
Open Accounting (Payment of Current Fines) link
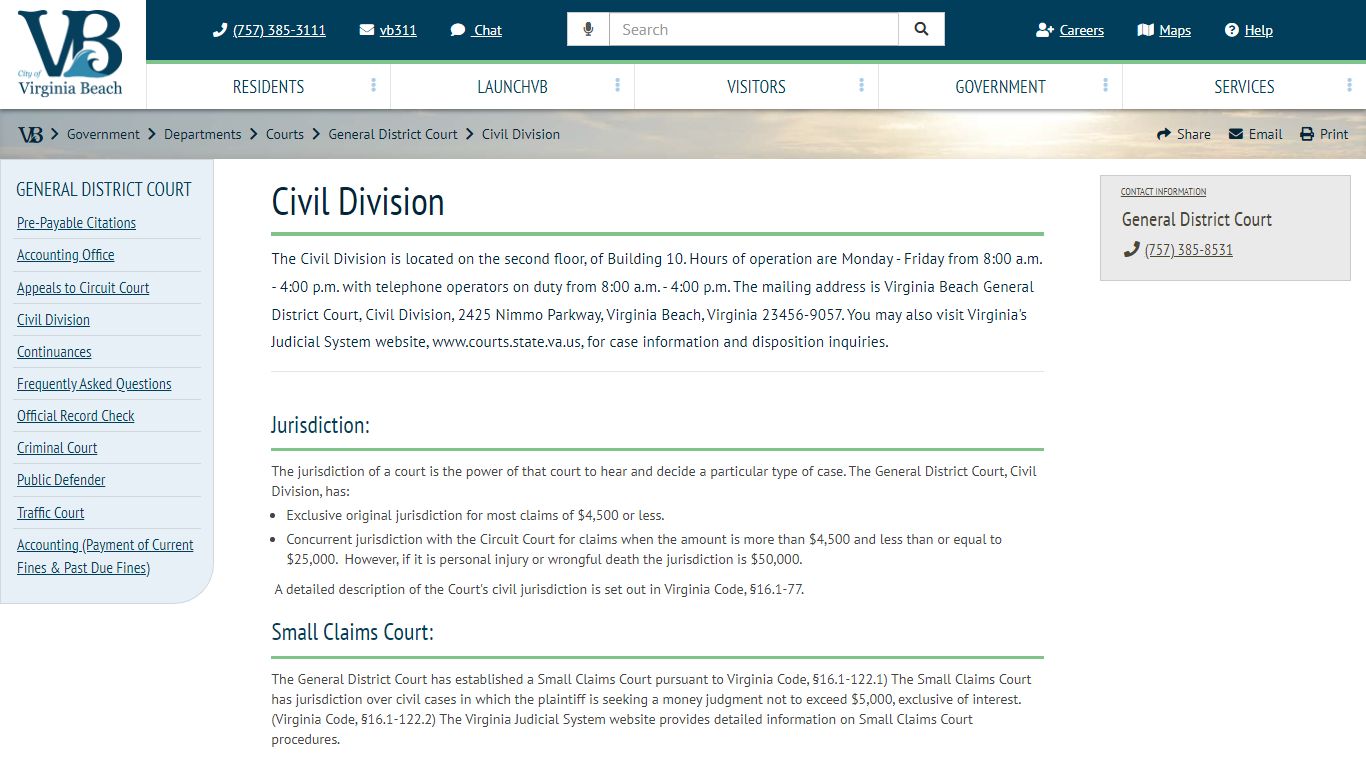click(105, 556)
